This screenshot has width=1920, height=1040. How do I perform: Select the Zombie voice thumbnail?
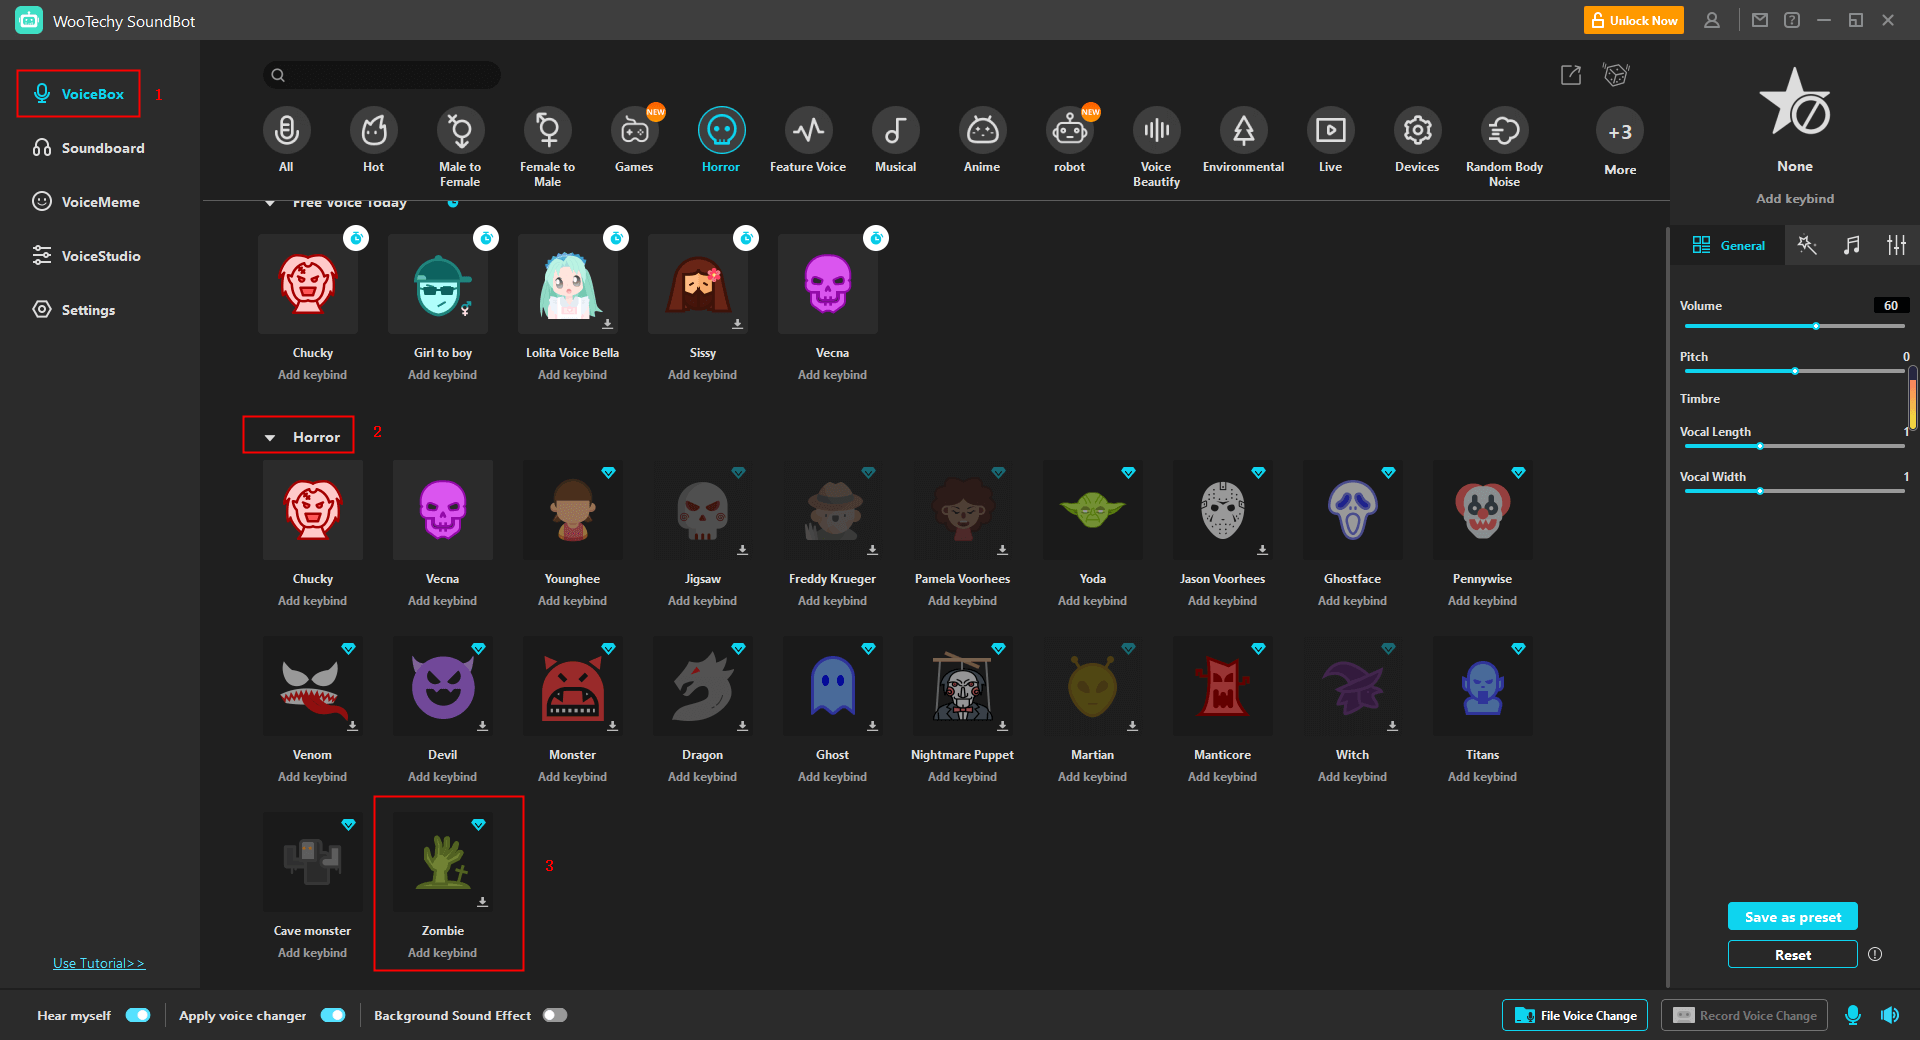443,862
